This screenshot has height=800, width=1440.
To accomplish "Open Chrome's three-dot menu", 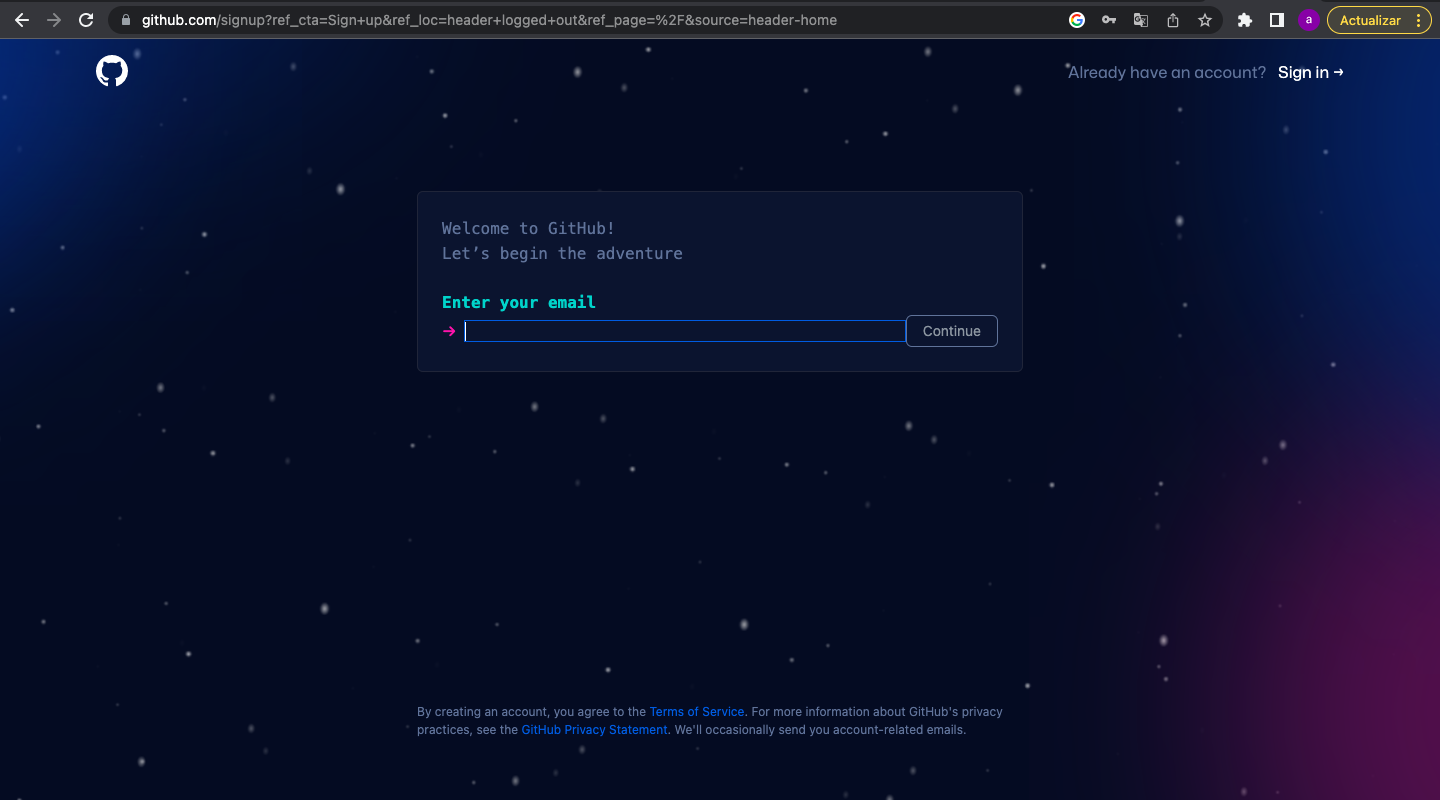I will tap(1418, 20).
